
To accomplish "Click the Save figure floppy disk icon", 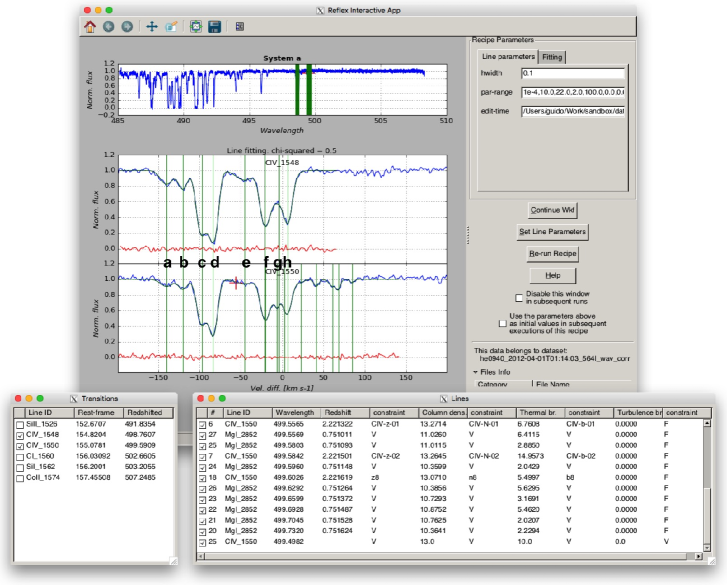I will [214, 26].
